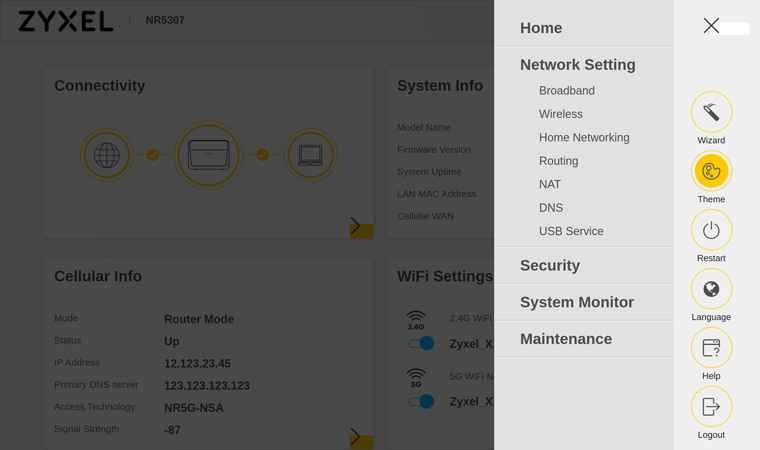Open the Home link in the menu

point(541,28)
